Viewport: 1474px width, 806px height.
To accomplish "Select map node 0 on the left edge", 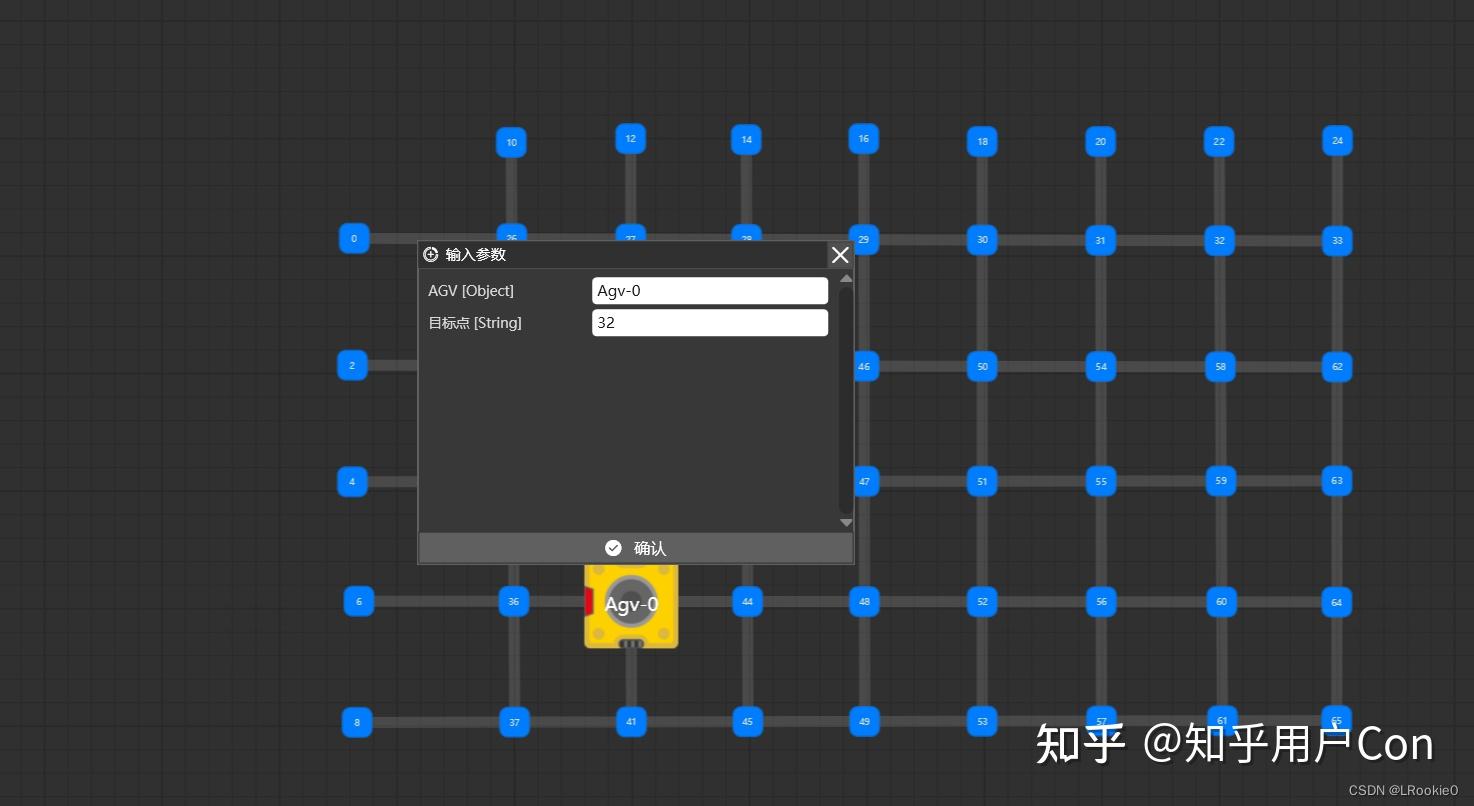I will tap(353, 238).
